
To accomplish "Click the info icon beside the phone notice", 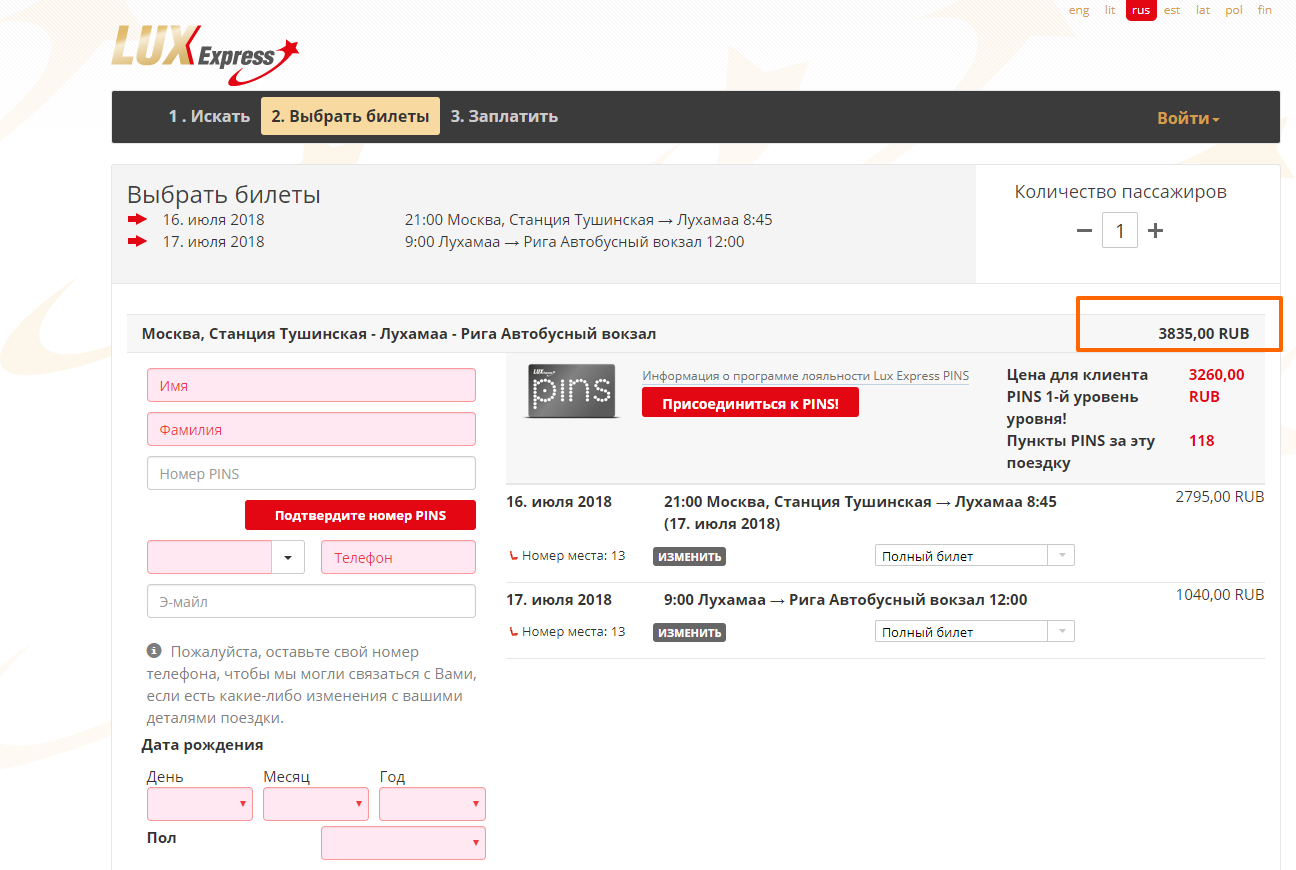I will tap(154, 651).
